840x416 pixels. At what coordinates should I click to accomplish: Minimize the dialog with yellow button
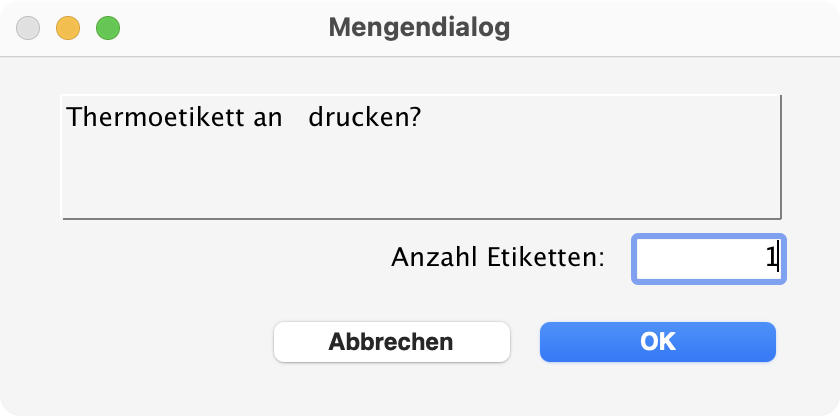(68, 28)
